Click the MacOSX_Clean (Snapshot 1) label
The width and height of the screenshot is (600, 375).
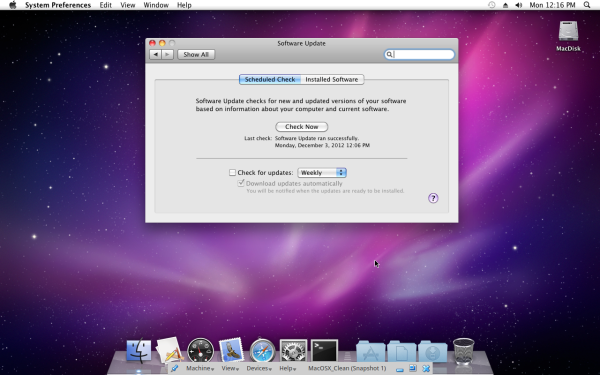click(x=347, y=368)
